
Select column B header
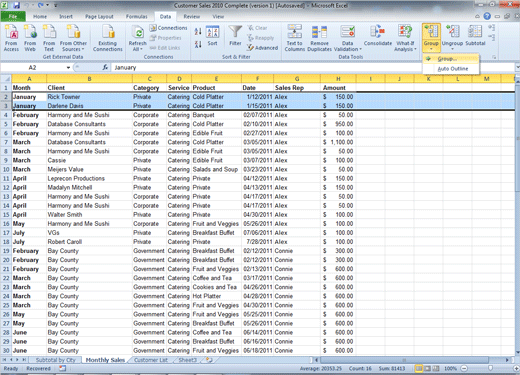[89, 79]
